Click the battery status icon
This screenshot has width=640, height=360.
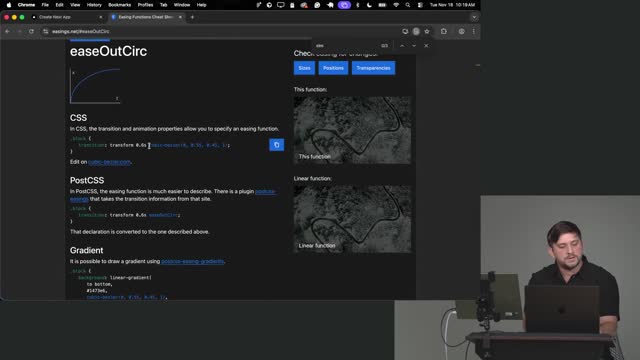coord(382,5)
